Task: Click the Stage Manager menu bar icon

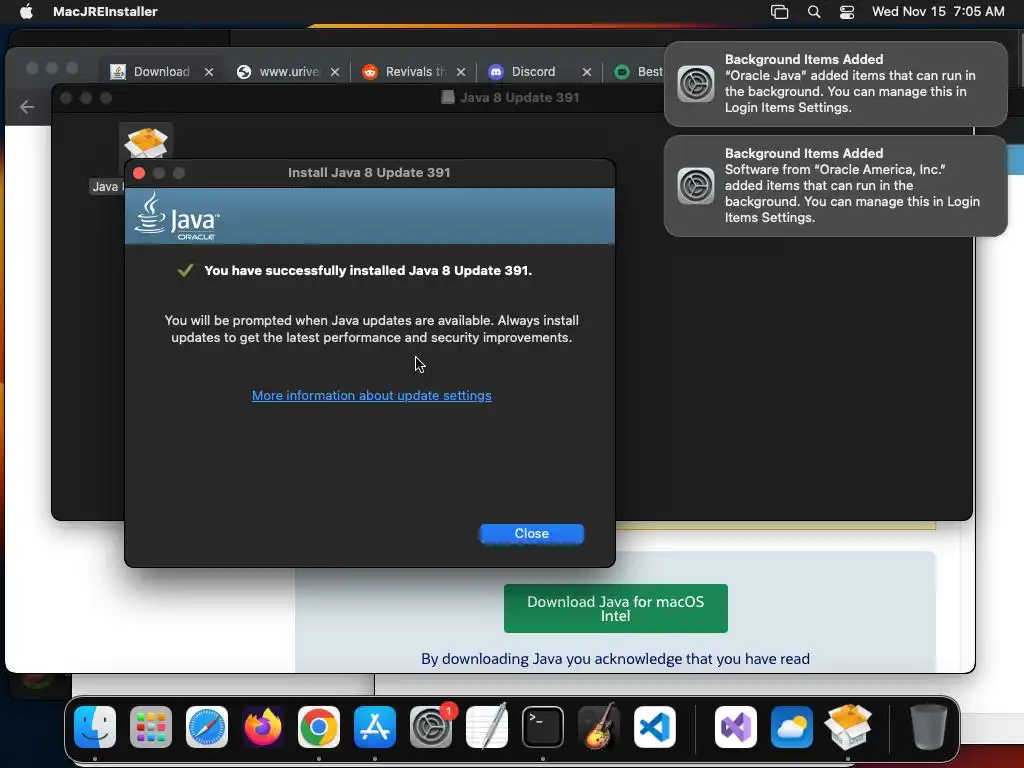Action: click(780, 12)
